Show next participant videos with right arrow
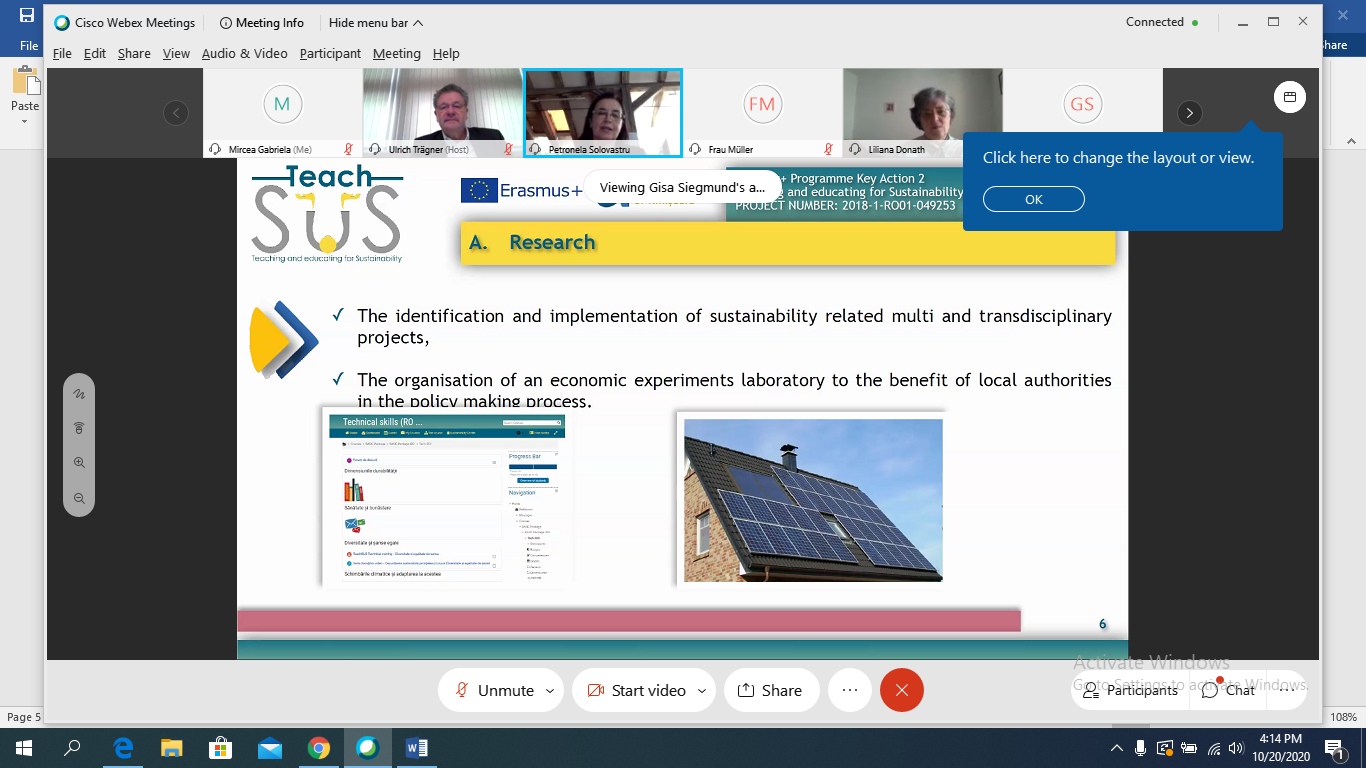Image resolution: width=1366 pixels, height=768 pixels. [1189, 113]
